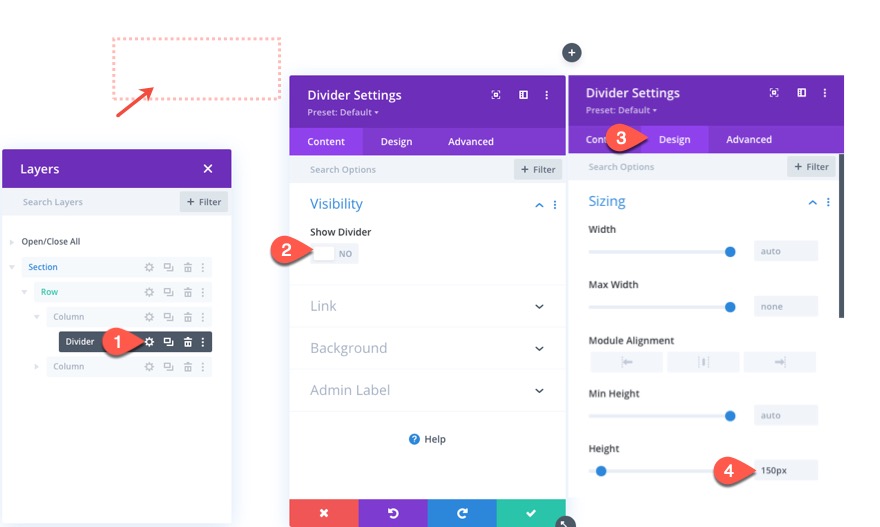
Task: Delete the first Column layer
Action: (x=188, y=317)
